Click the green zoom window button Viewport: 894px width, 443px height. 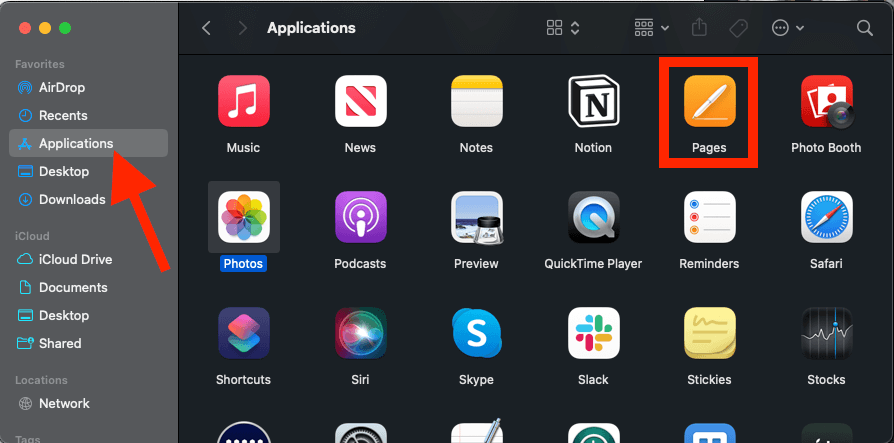[x=65, y=28]
